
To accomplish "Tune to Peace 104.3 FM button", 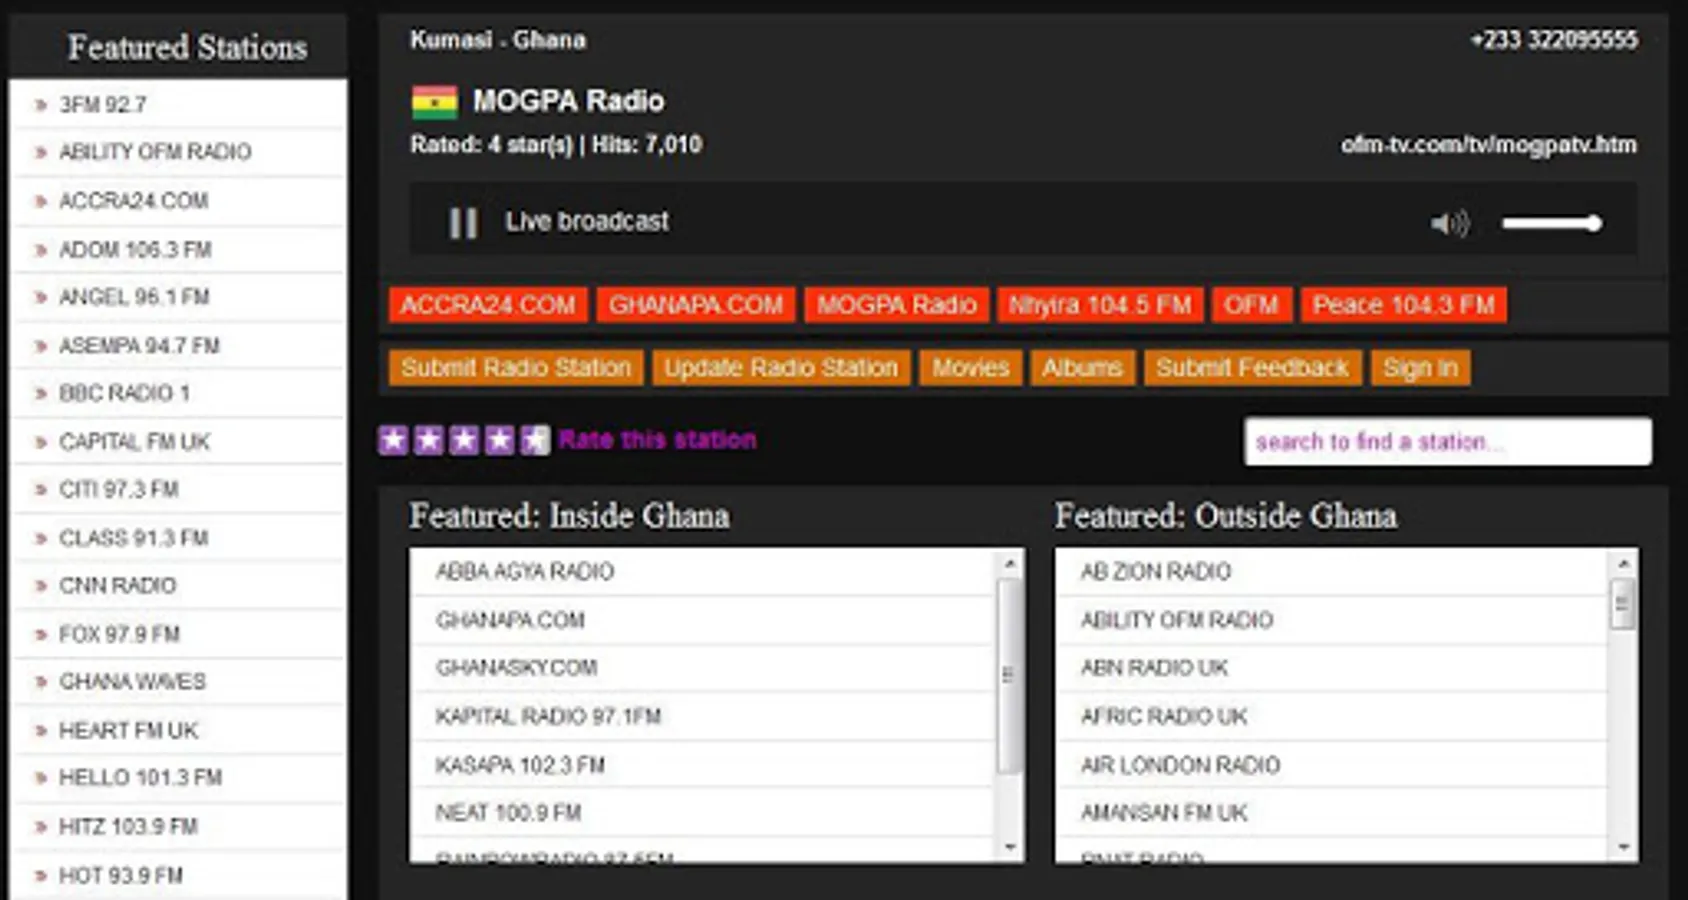I will [1404, 305].
